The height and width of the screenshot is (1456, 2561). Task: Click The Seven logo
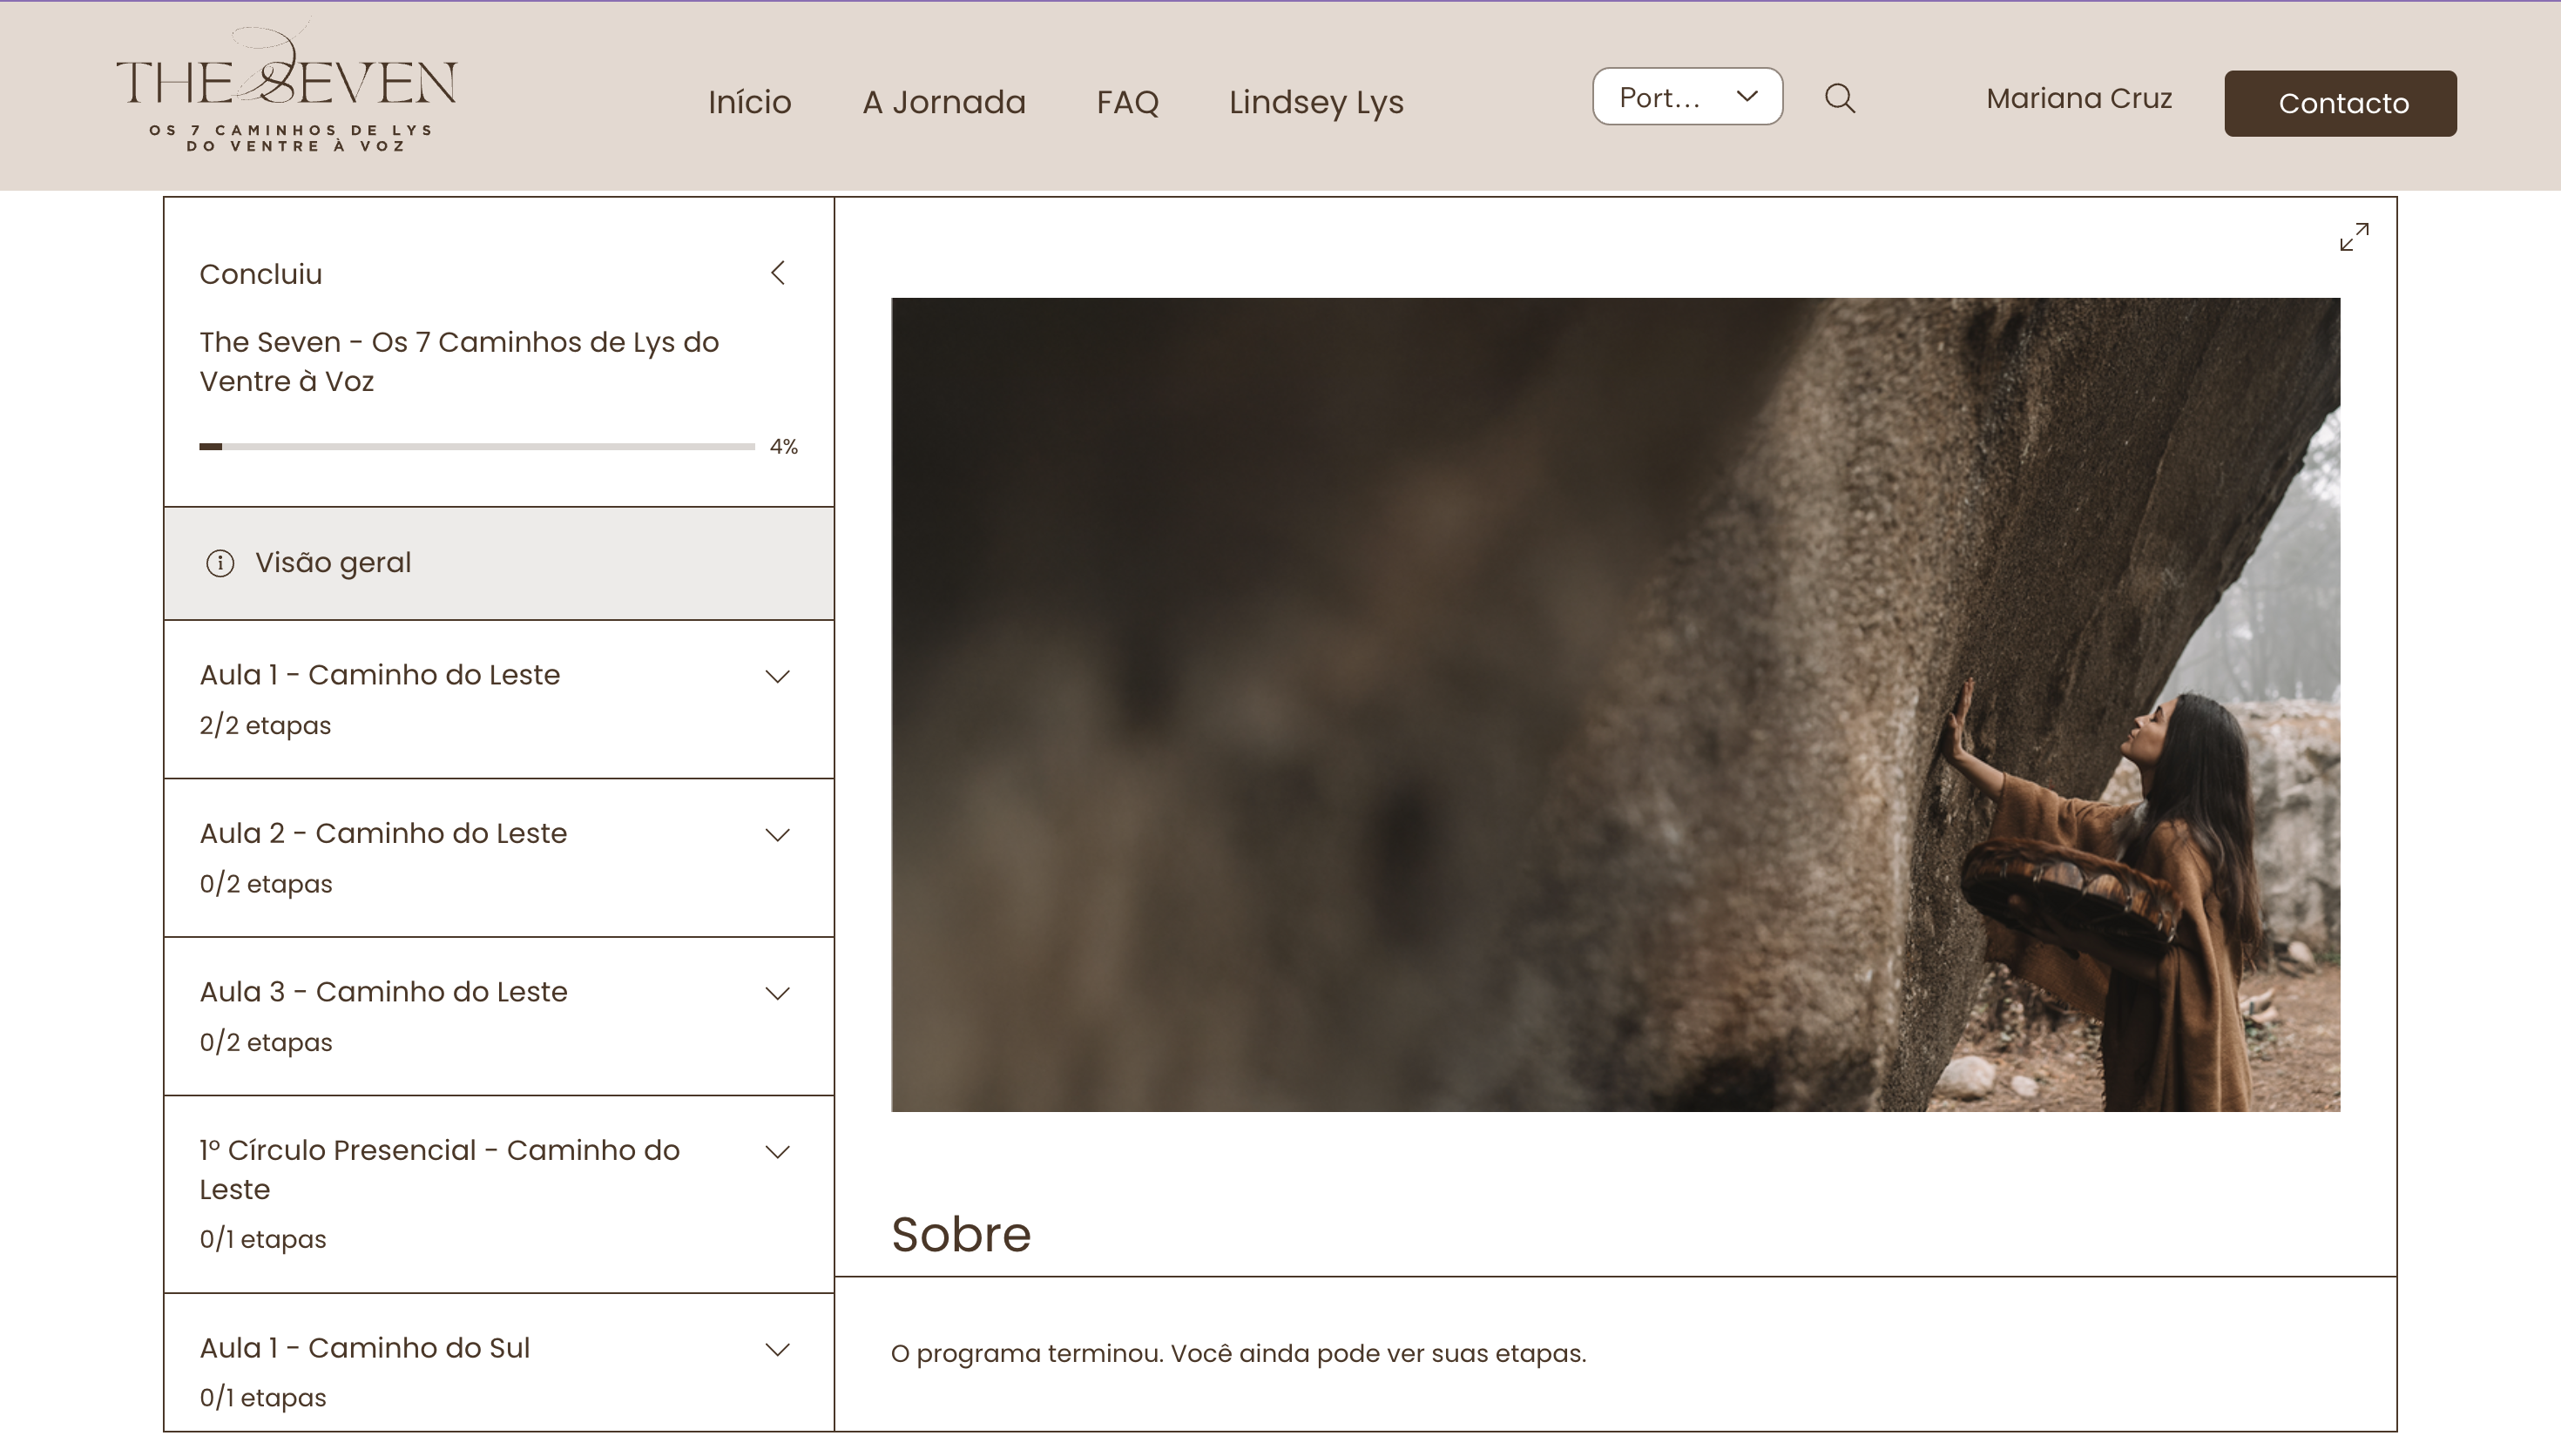(x=287, y=87)
